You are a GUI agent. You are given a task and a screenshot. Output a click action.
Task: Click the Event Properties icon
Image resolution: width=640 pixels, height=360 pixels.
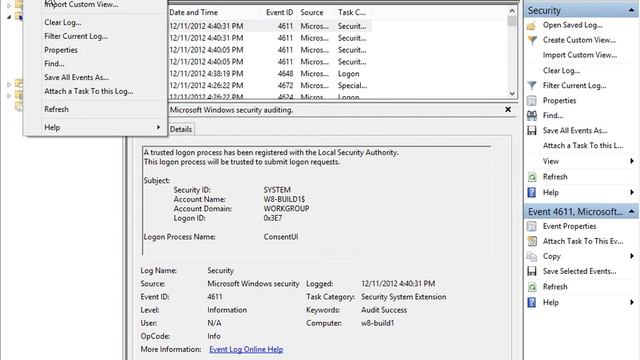532,226
